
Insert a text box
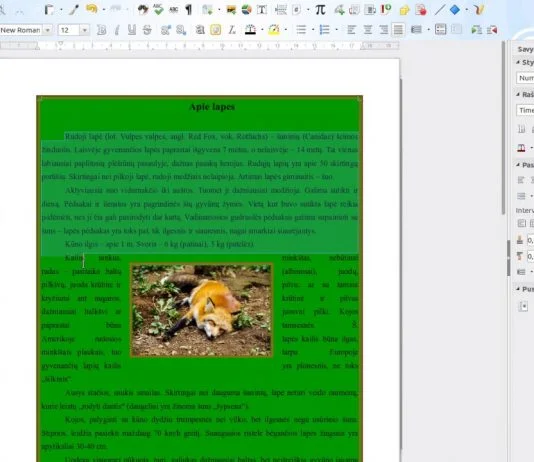262,10
